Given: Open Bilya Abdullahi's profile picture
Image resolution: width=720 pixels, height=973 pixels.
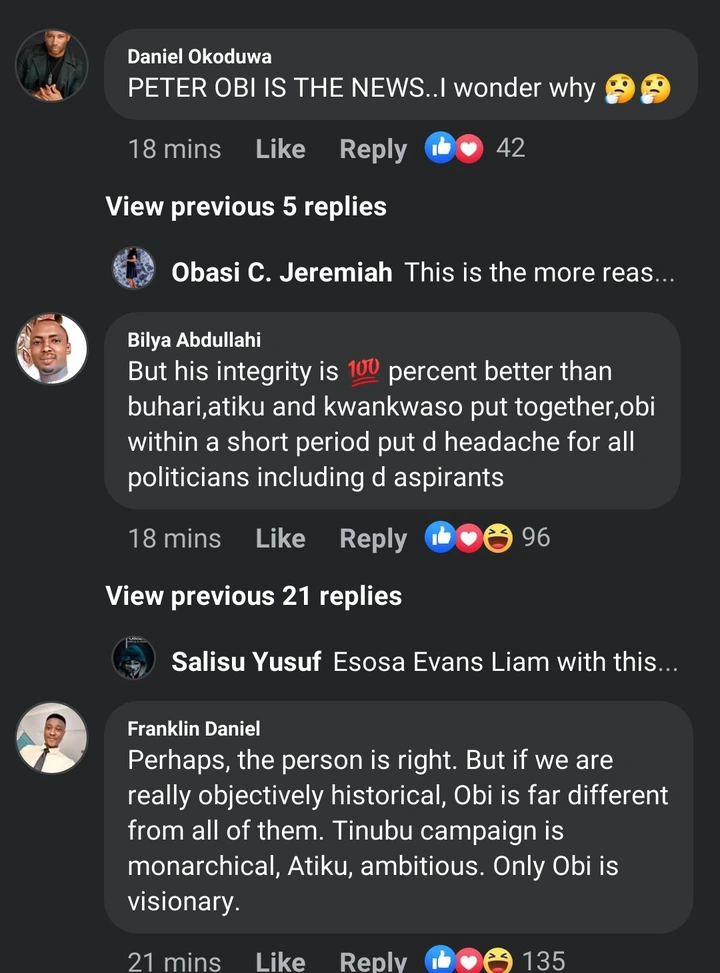Looking at the screenshot, I should click(52, 349).
